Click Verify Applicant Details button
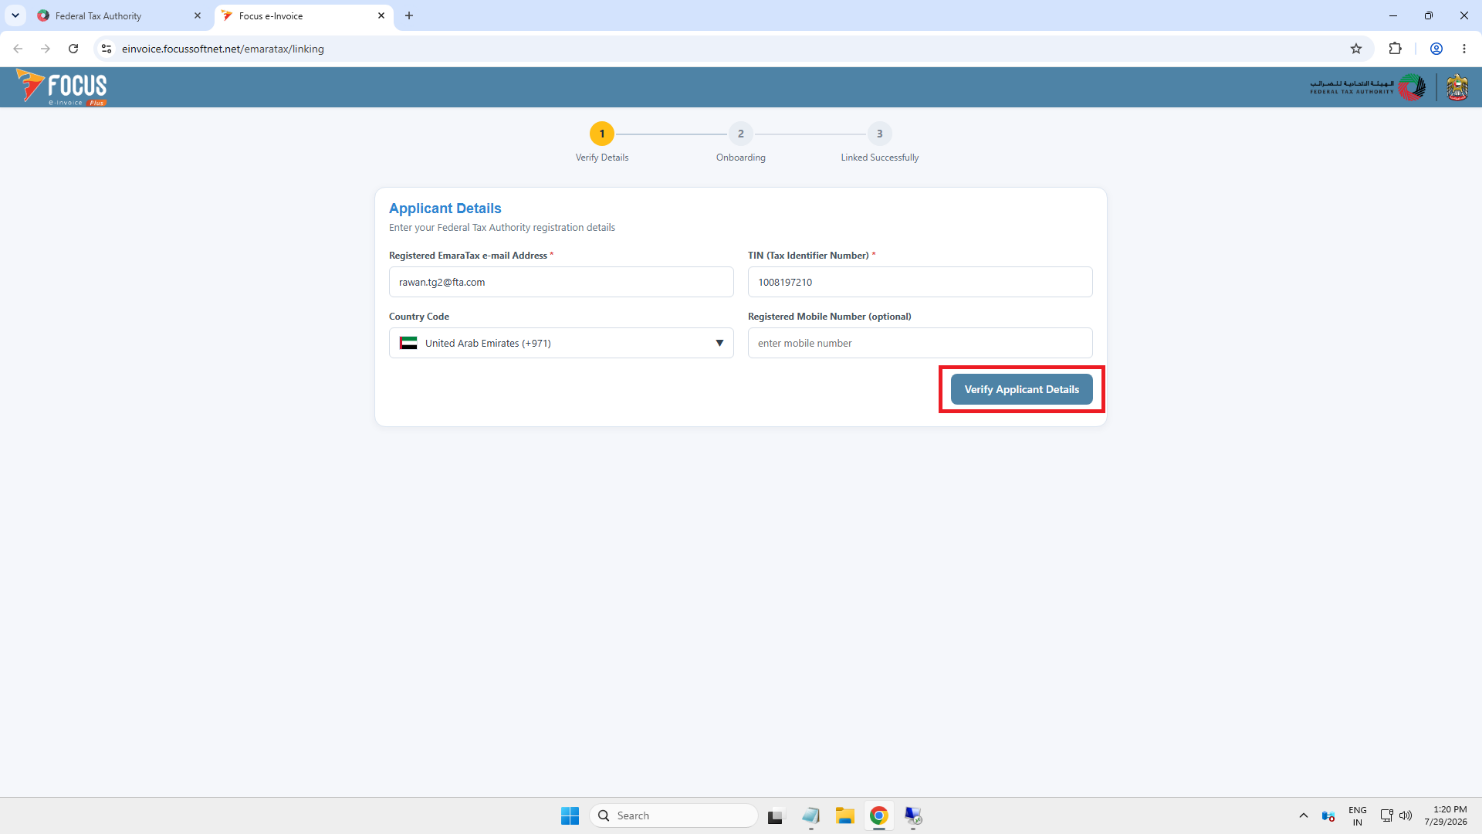The height and width of the screenshot is (834, 1482). (1021, 389)
